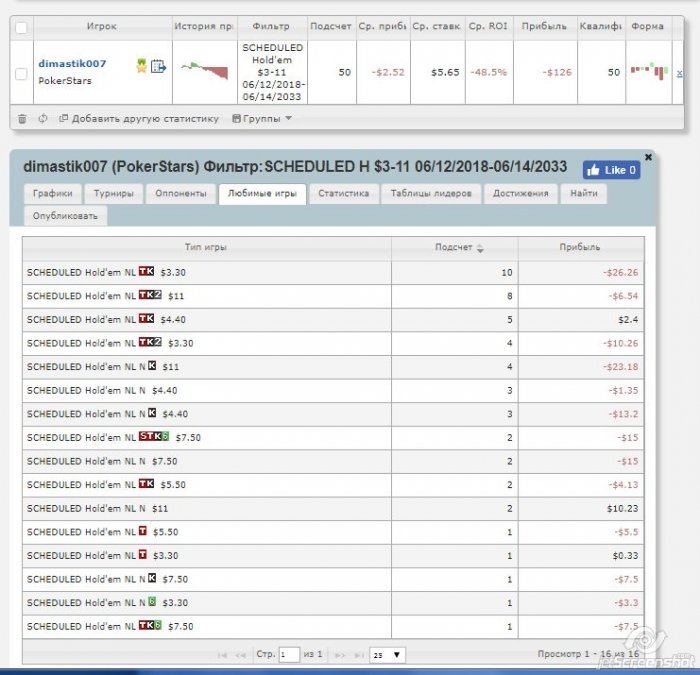
Task: Click the TK2 icon in $3.30 row
Action: pos(150,342)
